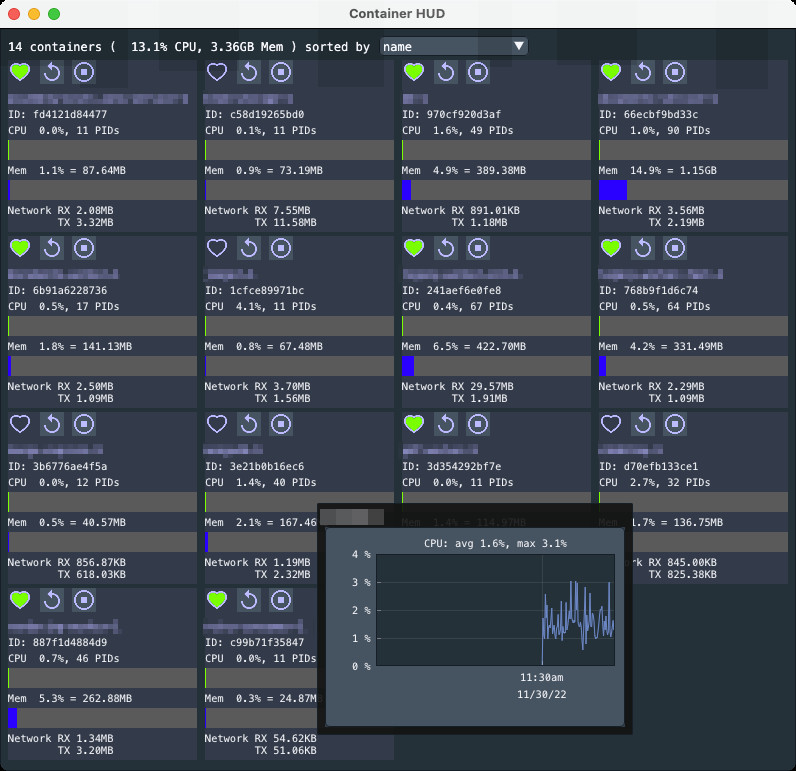Stop container 1cfce89971bc

click(281, 248)
